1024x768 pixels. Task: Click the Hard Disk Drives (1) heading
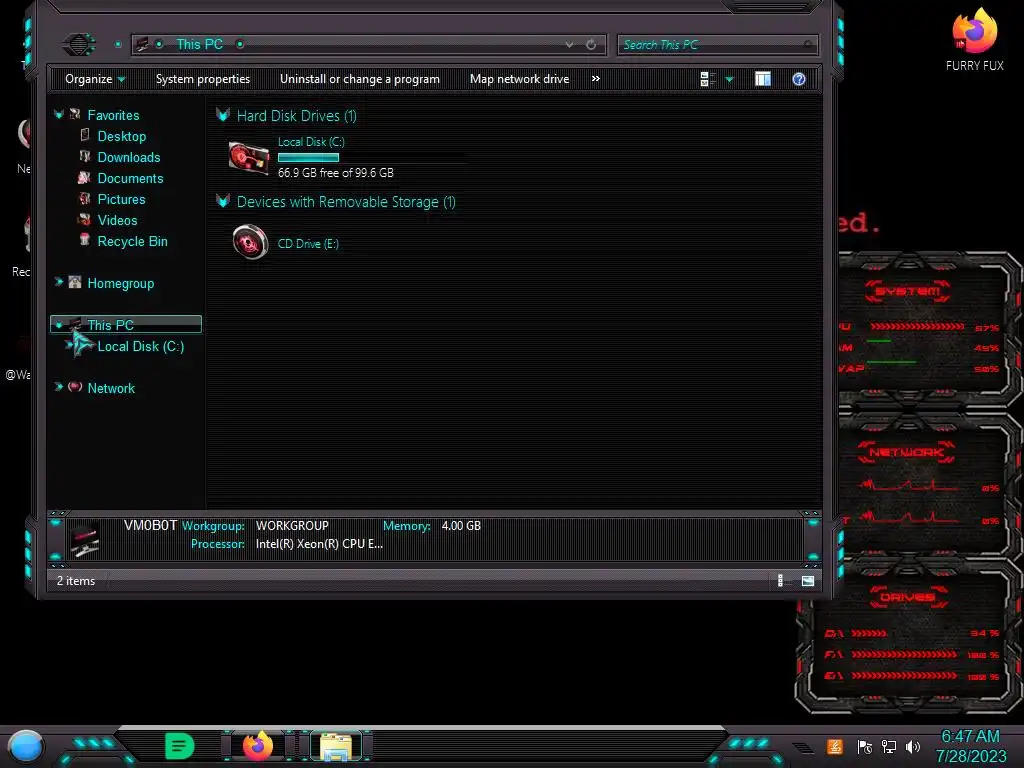click(x=296, y=116)
